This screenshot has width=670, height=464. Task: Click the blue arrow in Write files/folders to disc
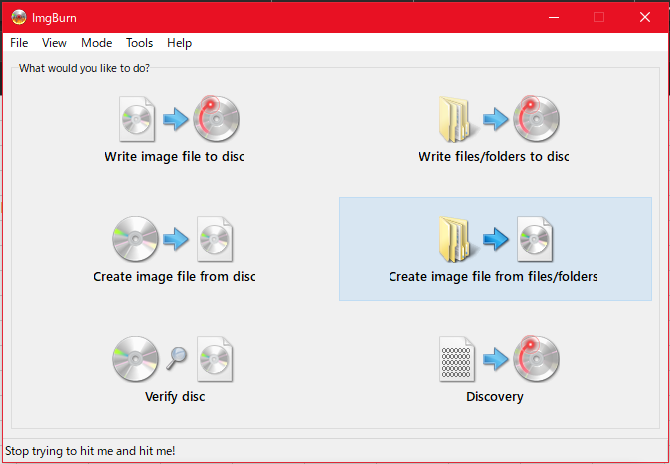pyautogui.click(x=496, y=118)
